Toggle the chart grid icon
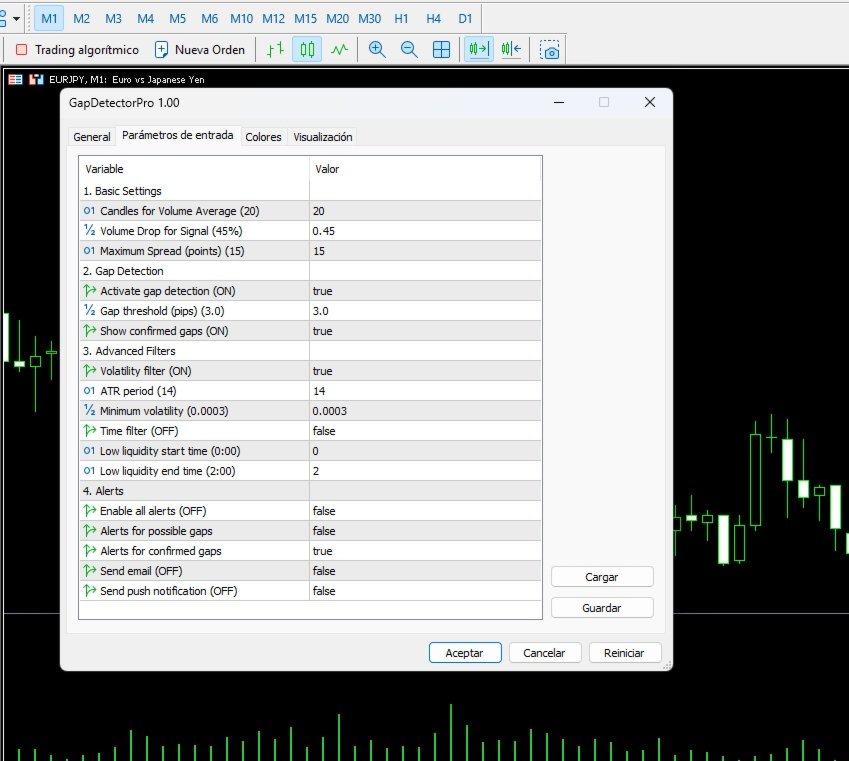This screenshot has width=849, height=761. (441, 50)
